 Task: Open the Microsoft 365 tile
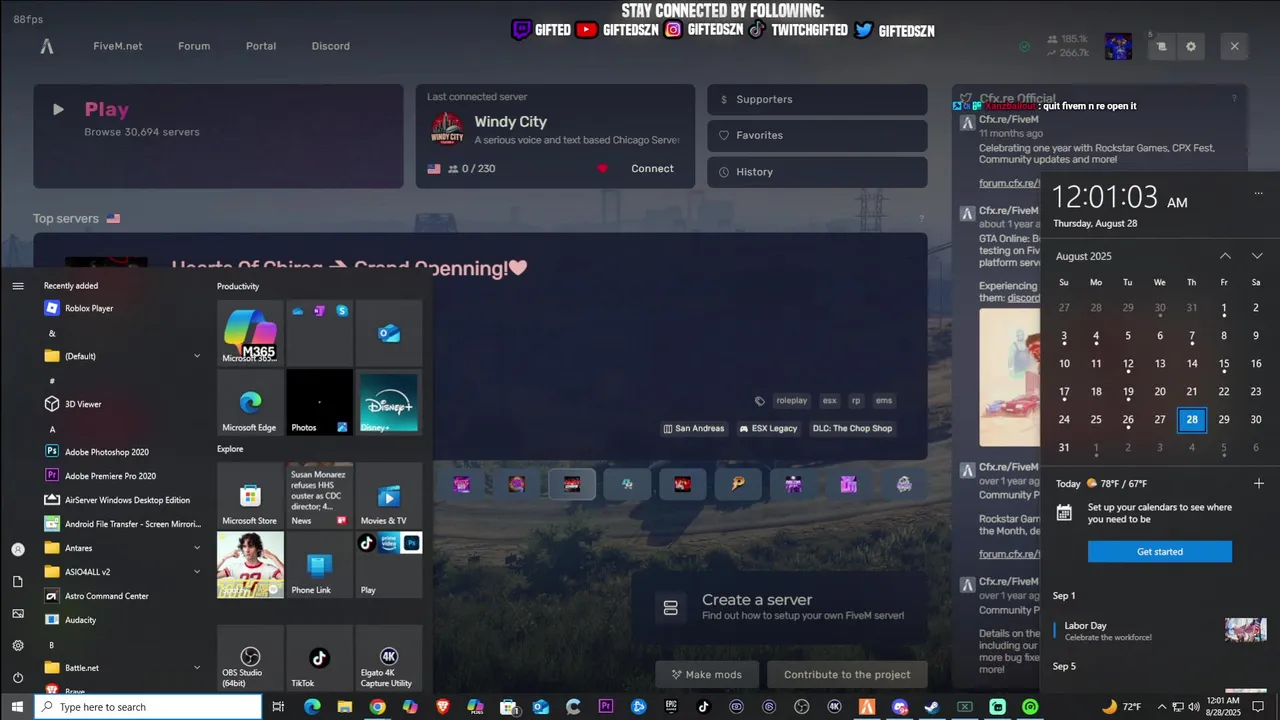coord(250,333)
